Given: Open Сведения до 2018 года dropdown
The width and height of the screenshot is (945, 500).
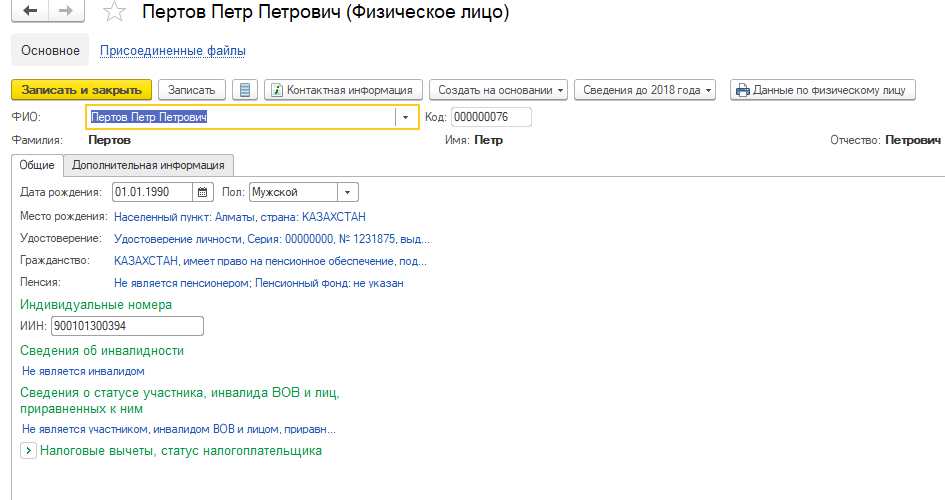Looking at the screenshot, I should [x=645, y=90].
